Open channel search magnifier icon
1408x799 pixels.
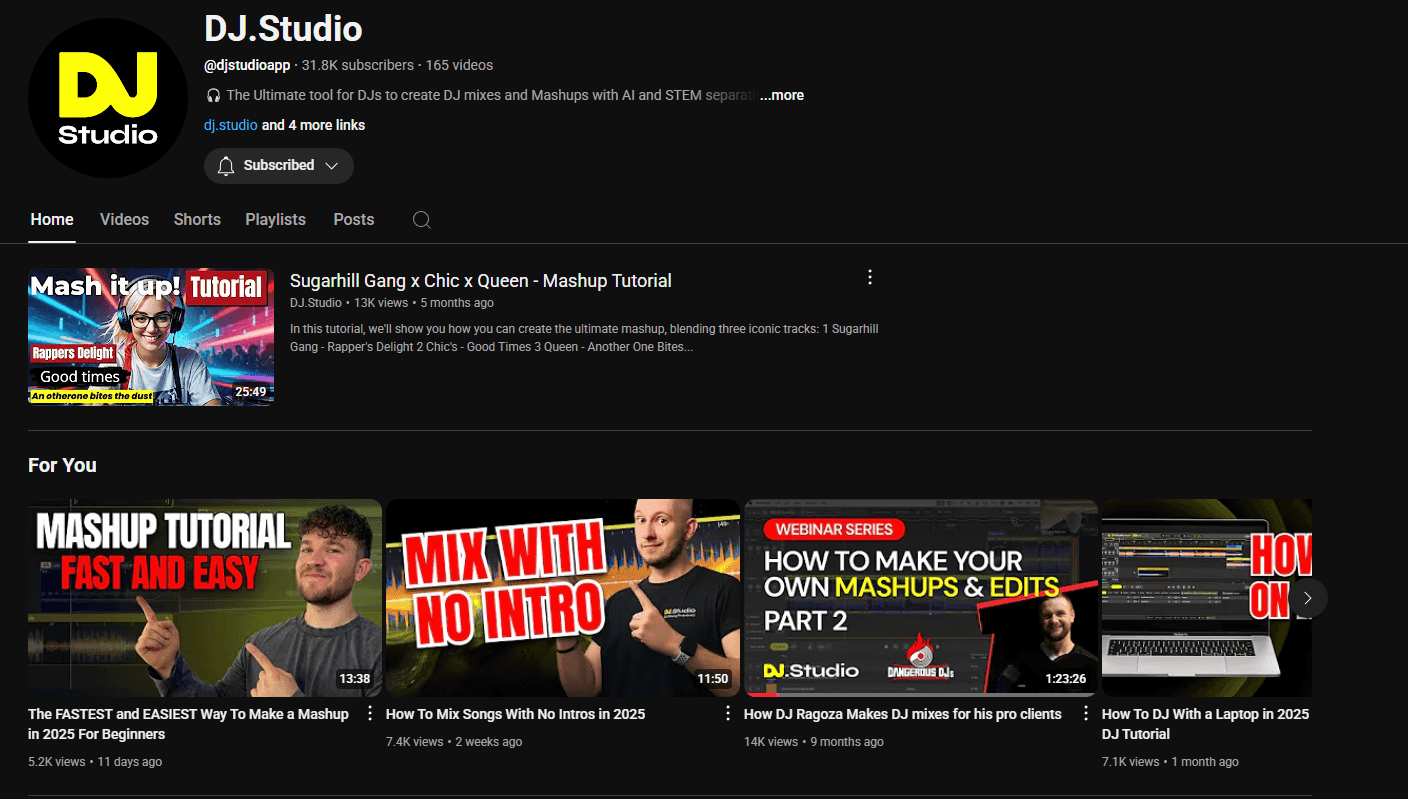[x=422, y=220]
